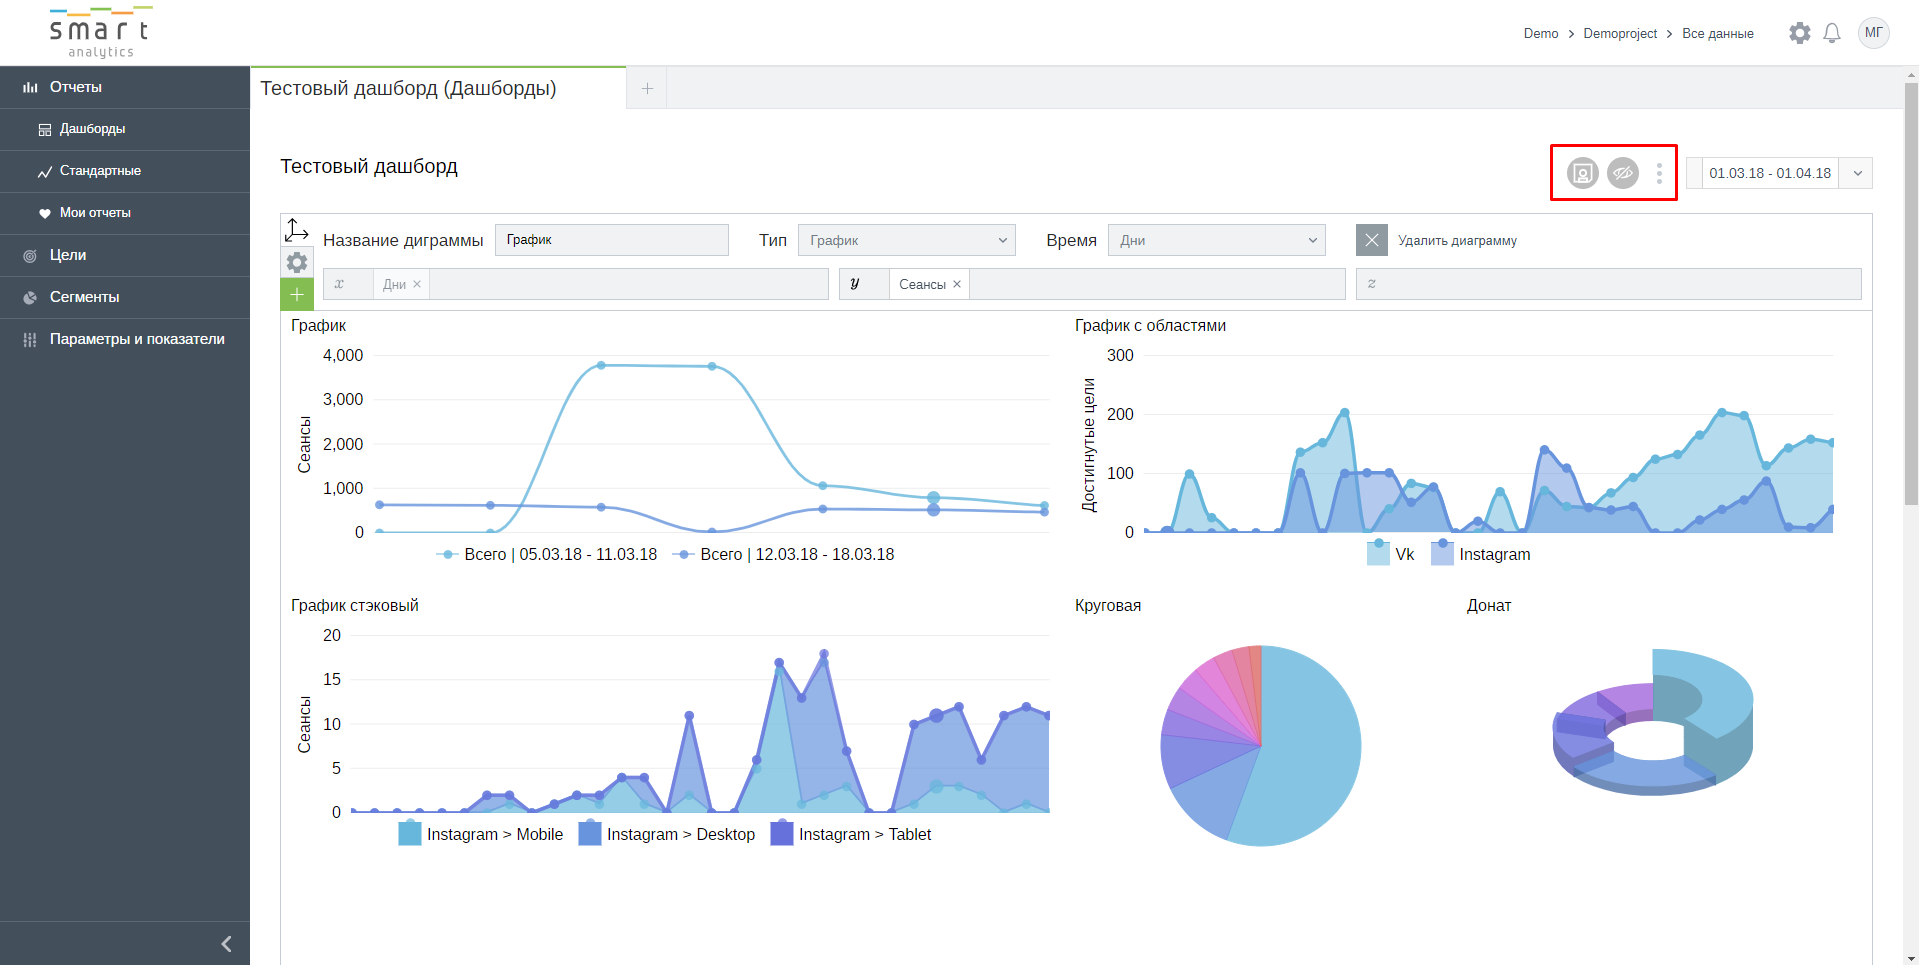Click the Smart Analytics logo
The height and width of the screenshot is (965, 1919).
[x=100, y=34]
